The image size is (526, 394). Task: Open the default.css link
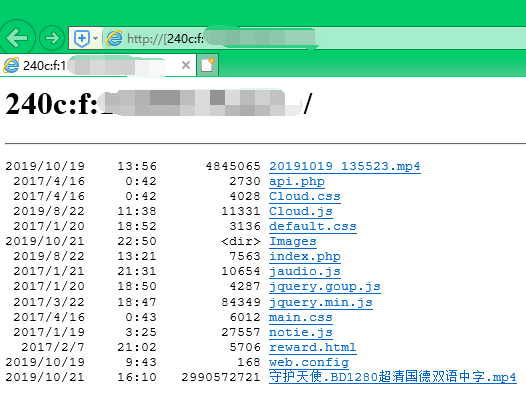tap(313, 226)
